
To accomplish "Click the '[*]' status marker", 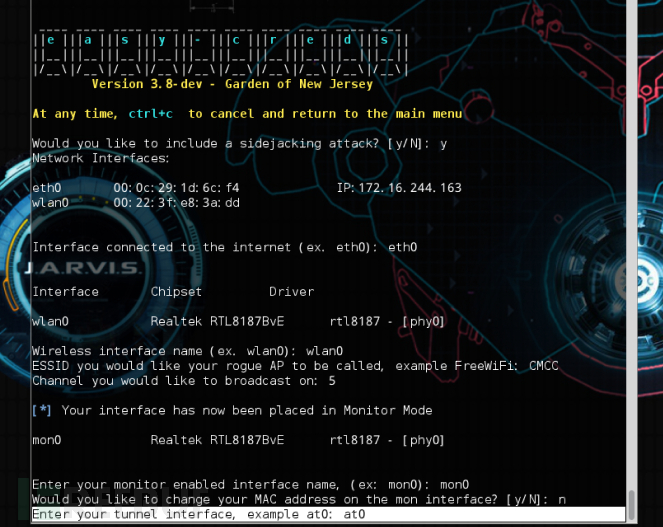I will click(41, 411).
